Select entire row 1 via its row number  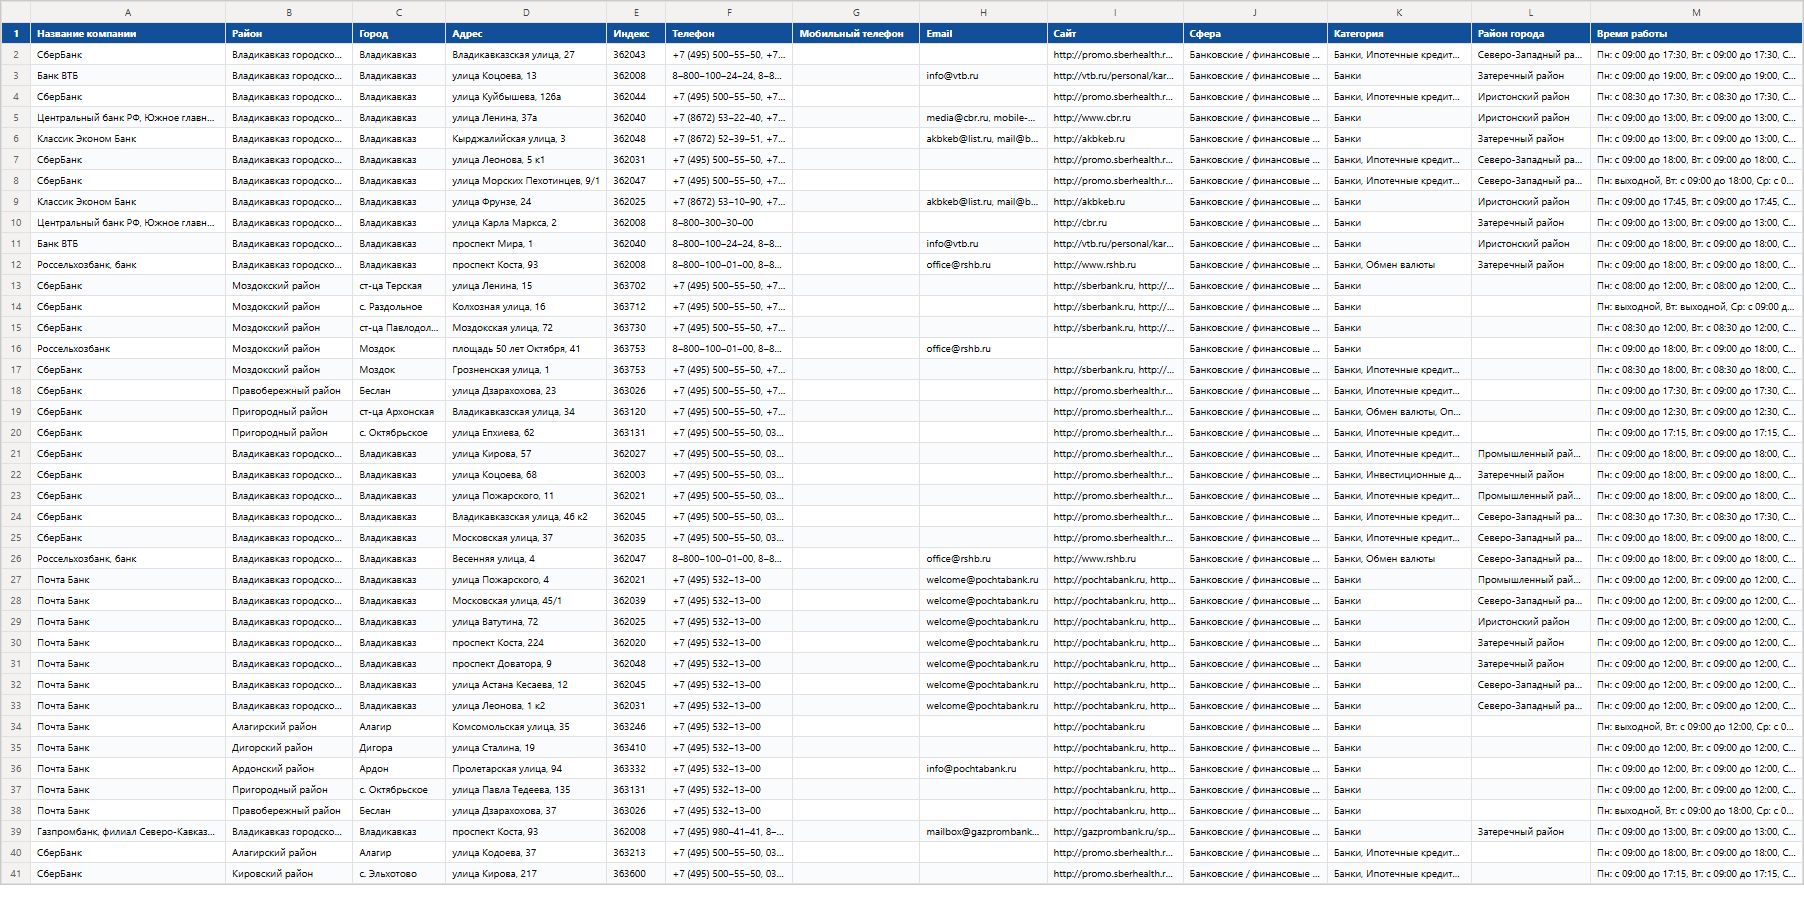coord(16,34)
